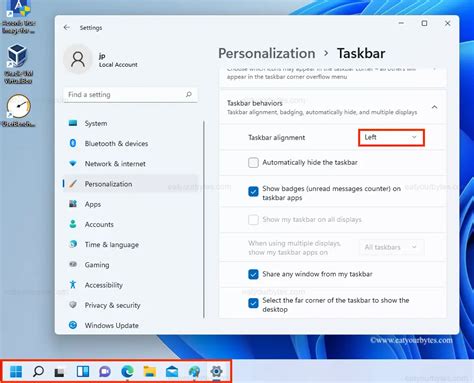This screenshot has width=474, height=383.
Task: Open the System settings category
Action: (x=131, y=123)
